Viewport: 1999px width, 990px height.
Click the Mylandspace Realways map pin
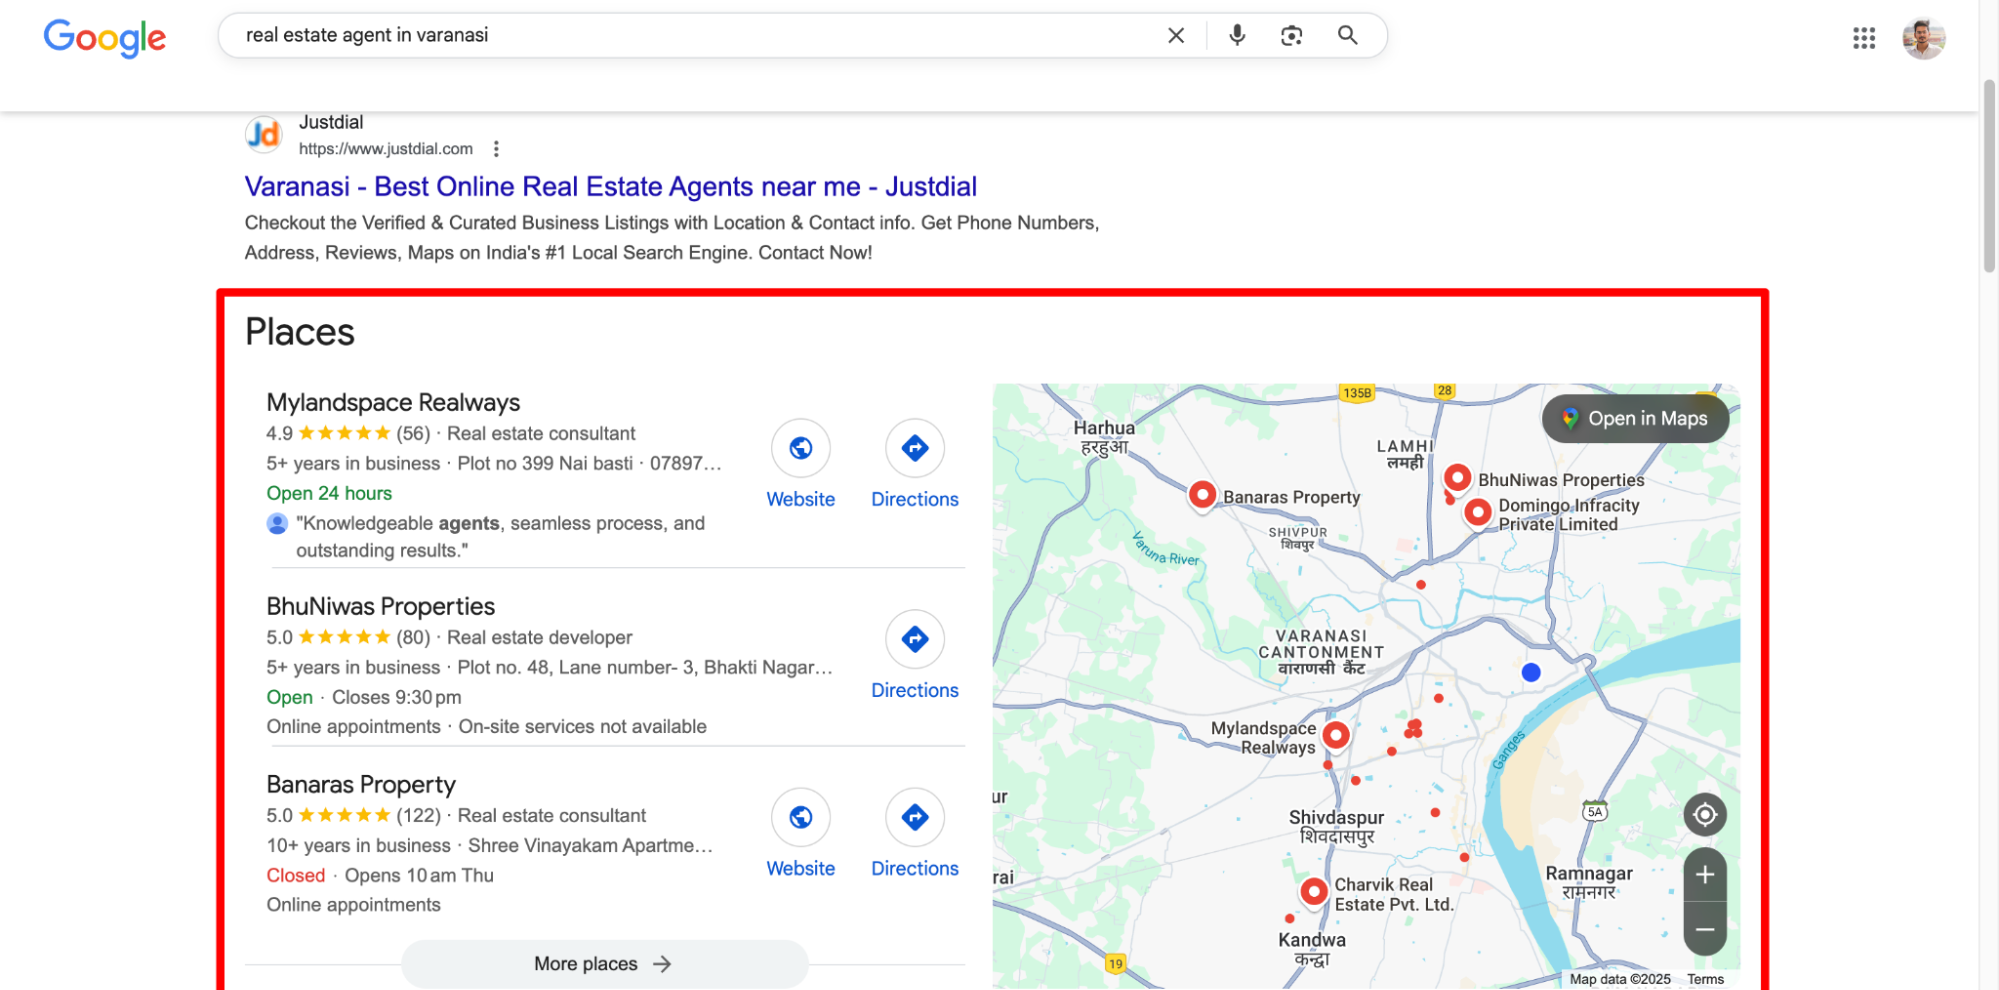point(1336,734)
